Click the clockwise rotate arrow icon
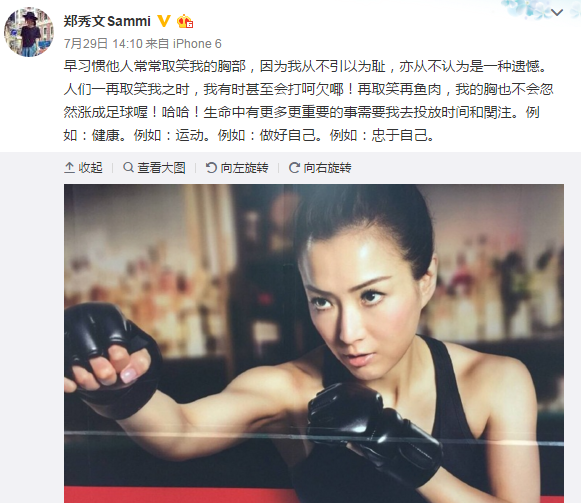Image resolution: width=581 pixels, height=503 pixels. click(x=294, y=168)
